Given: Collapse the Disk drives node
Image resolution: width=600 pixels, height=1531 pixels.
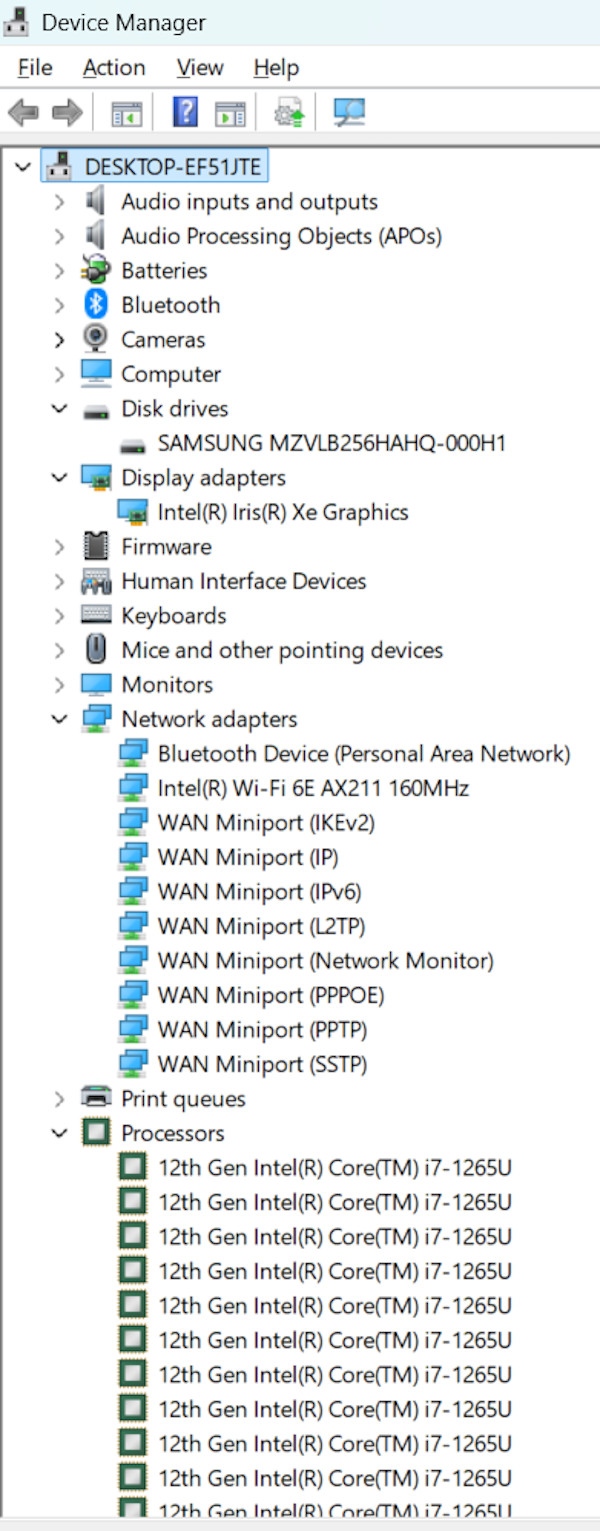Looking at the screenshot, I should (x=59, y=409).
